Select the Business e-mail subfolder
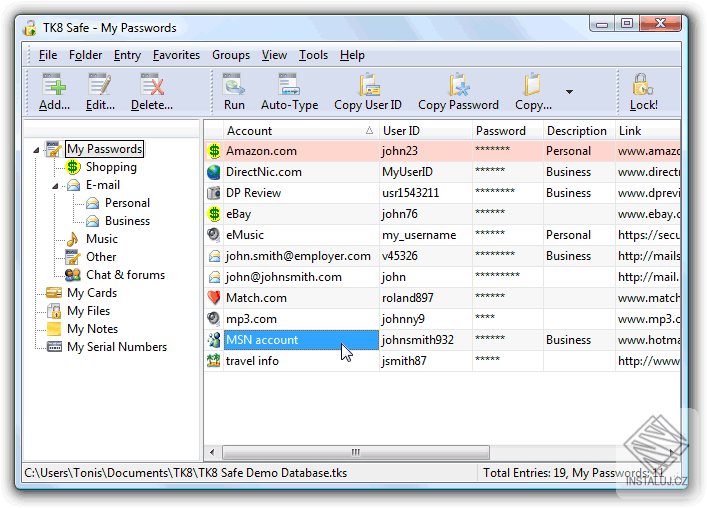This screenshot has height=508, width=707. [x=127, y=221]
